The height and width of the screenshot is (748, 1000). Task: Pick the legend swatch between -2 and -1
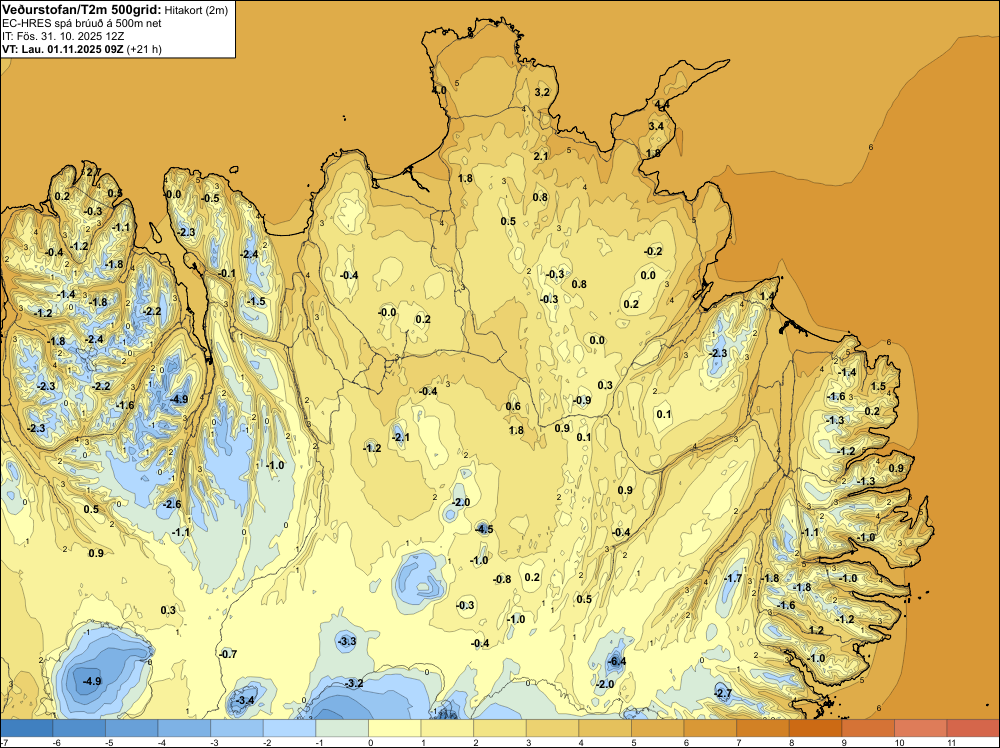(x=290, y=728)
